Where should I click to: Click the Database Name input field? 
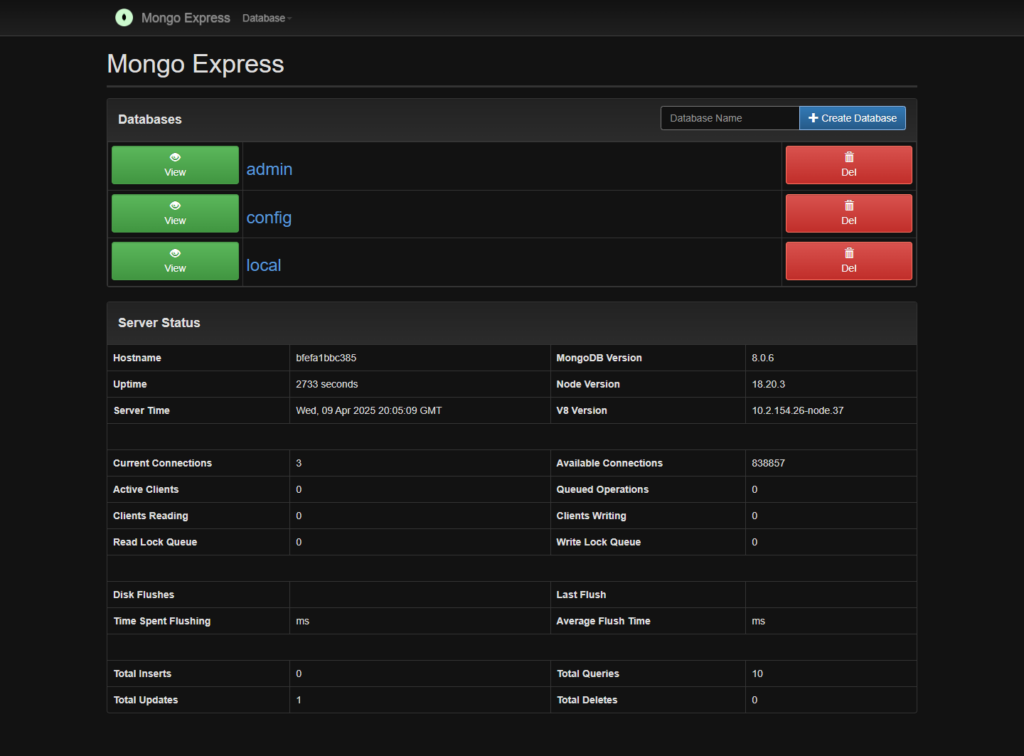[x=729, y=118]
